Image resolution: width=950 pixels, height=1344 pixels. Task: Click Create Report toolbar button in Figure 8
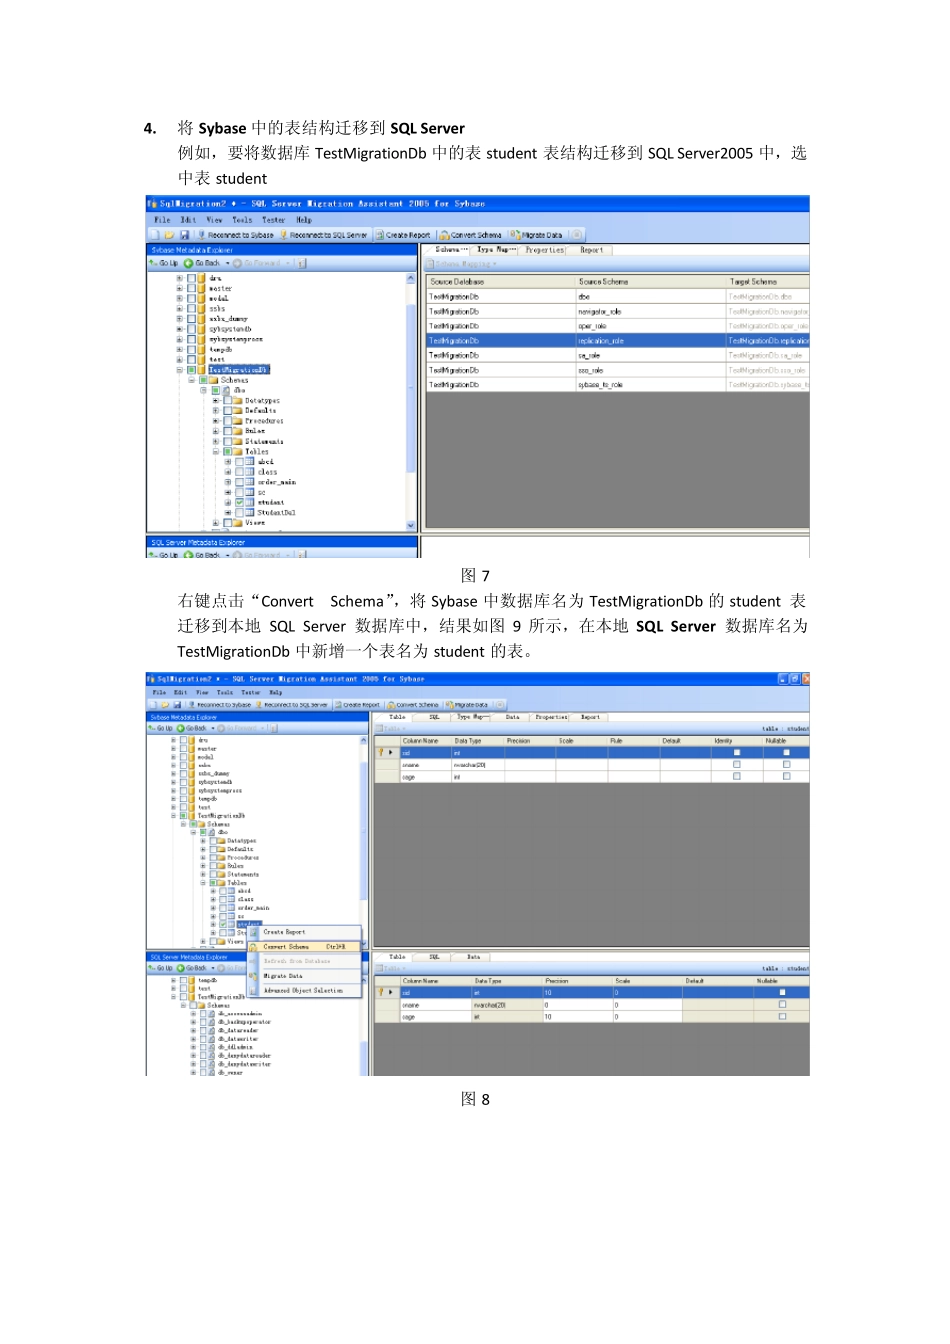pyautogui.click(x=357, y=704)
